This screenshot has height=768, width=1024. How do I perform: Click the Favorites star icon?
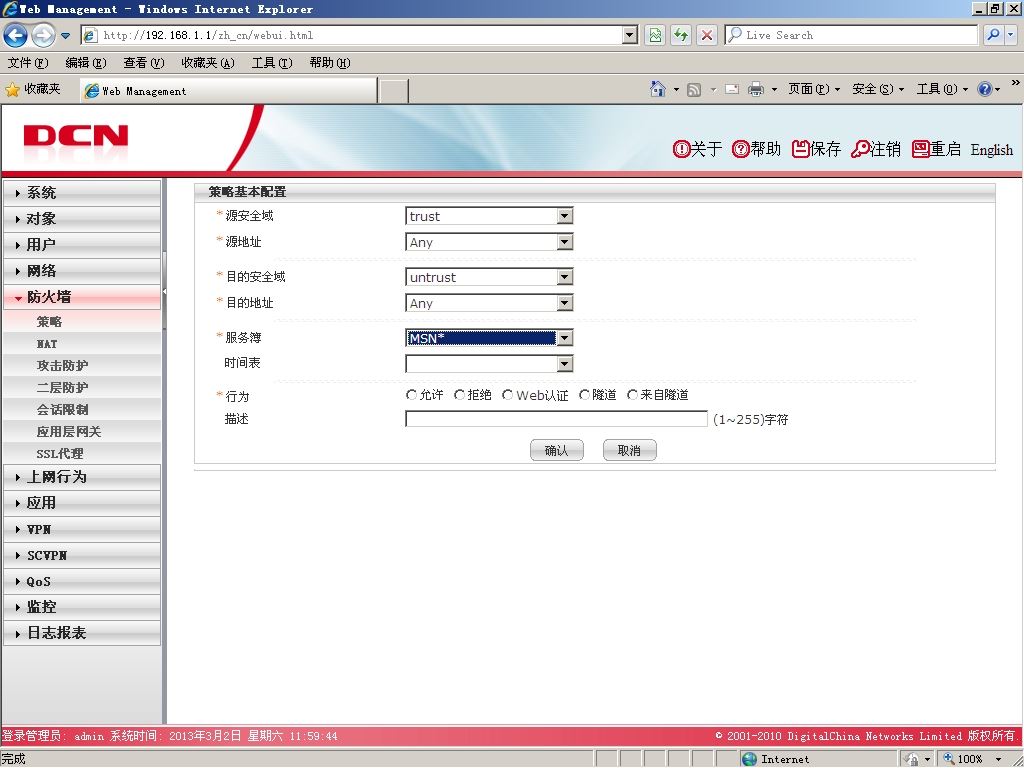click(x=12, y=89)
